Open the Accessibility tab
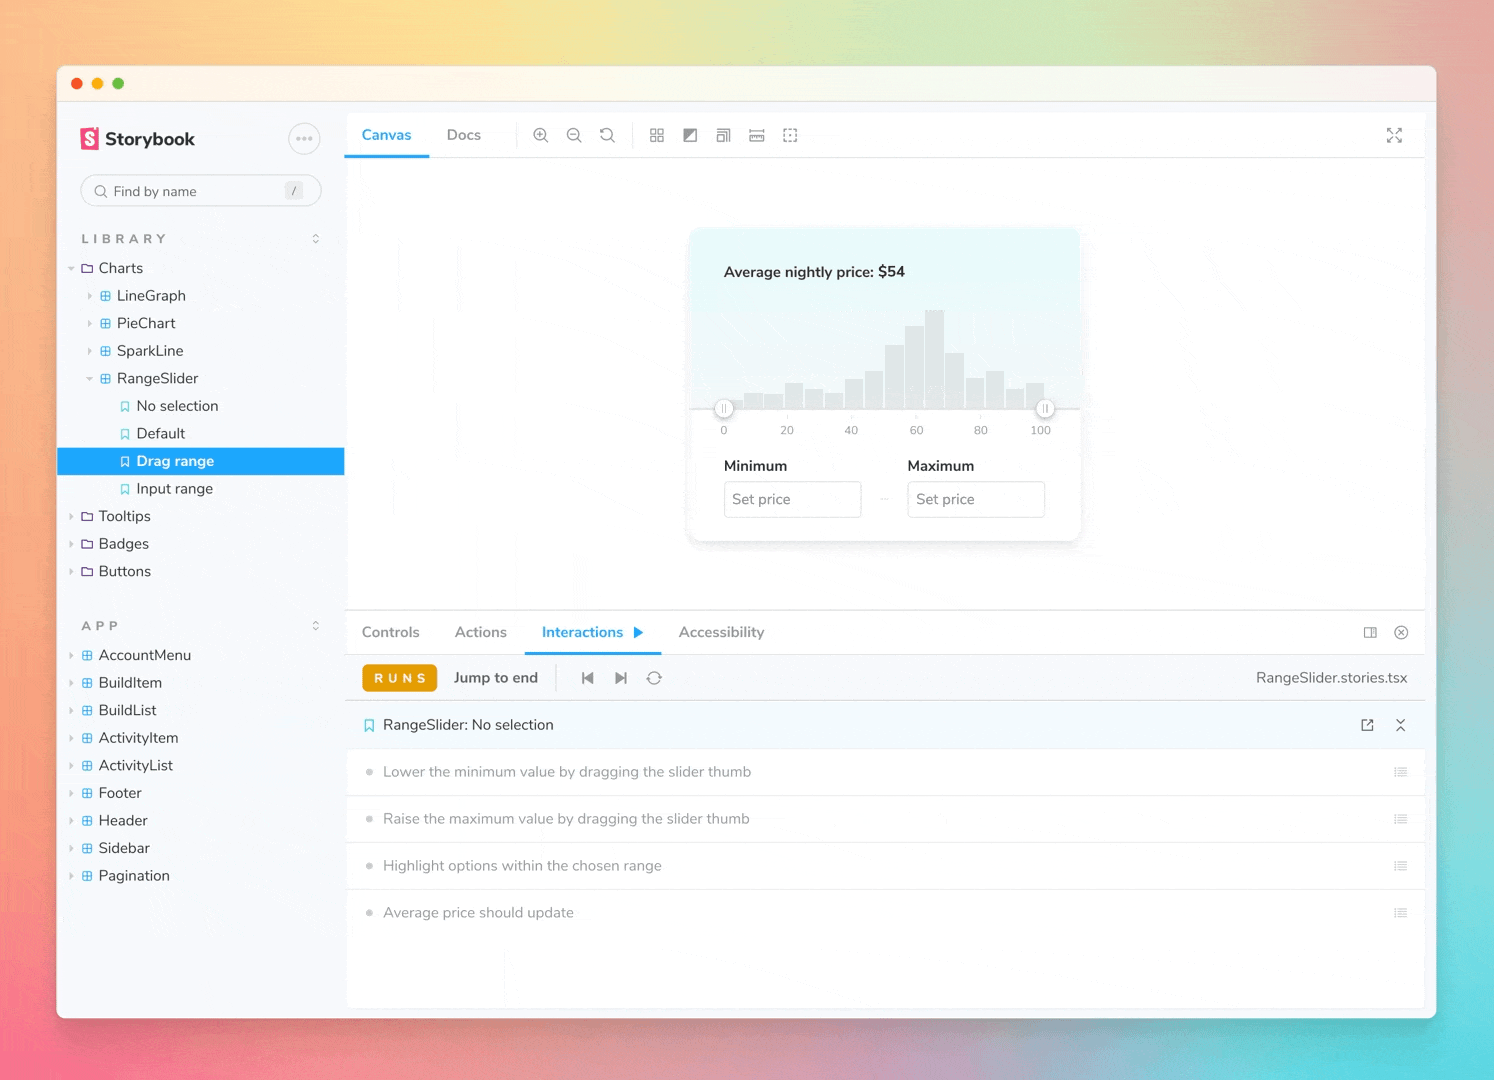The height and width of the screenshot is (1080, 1494). [721, 632]
